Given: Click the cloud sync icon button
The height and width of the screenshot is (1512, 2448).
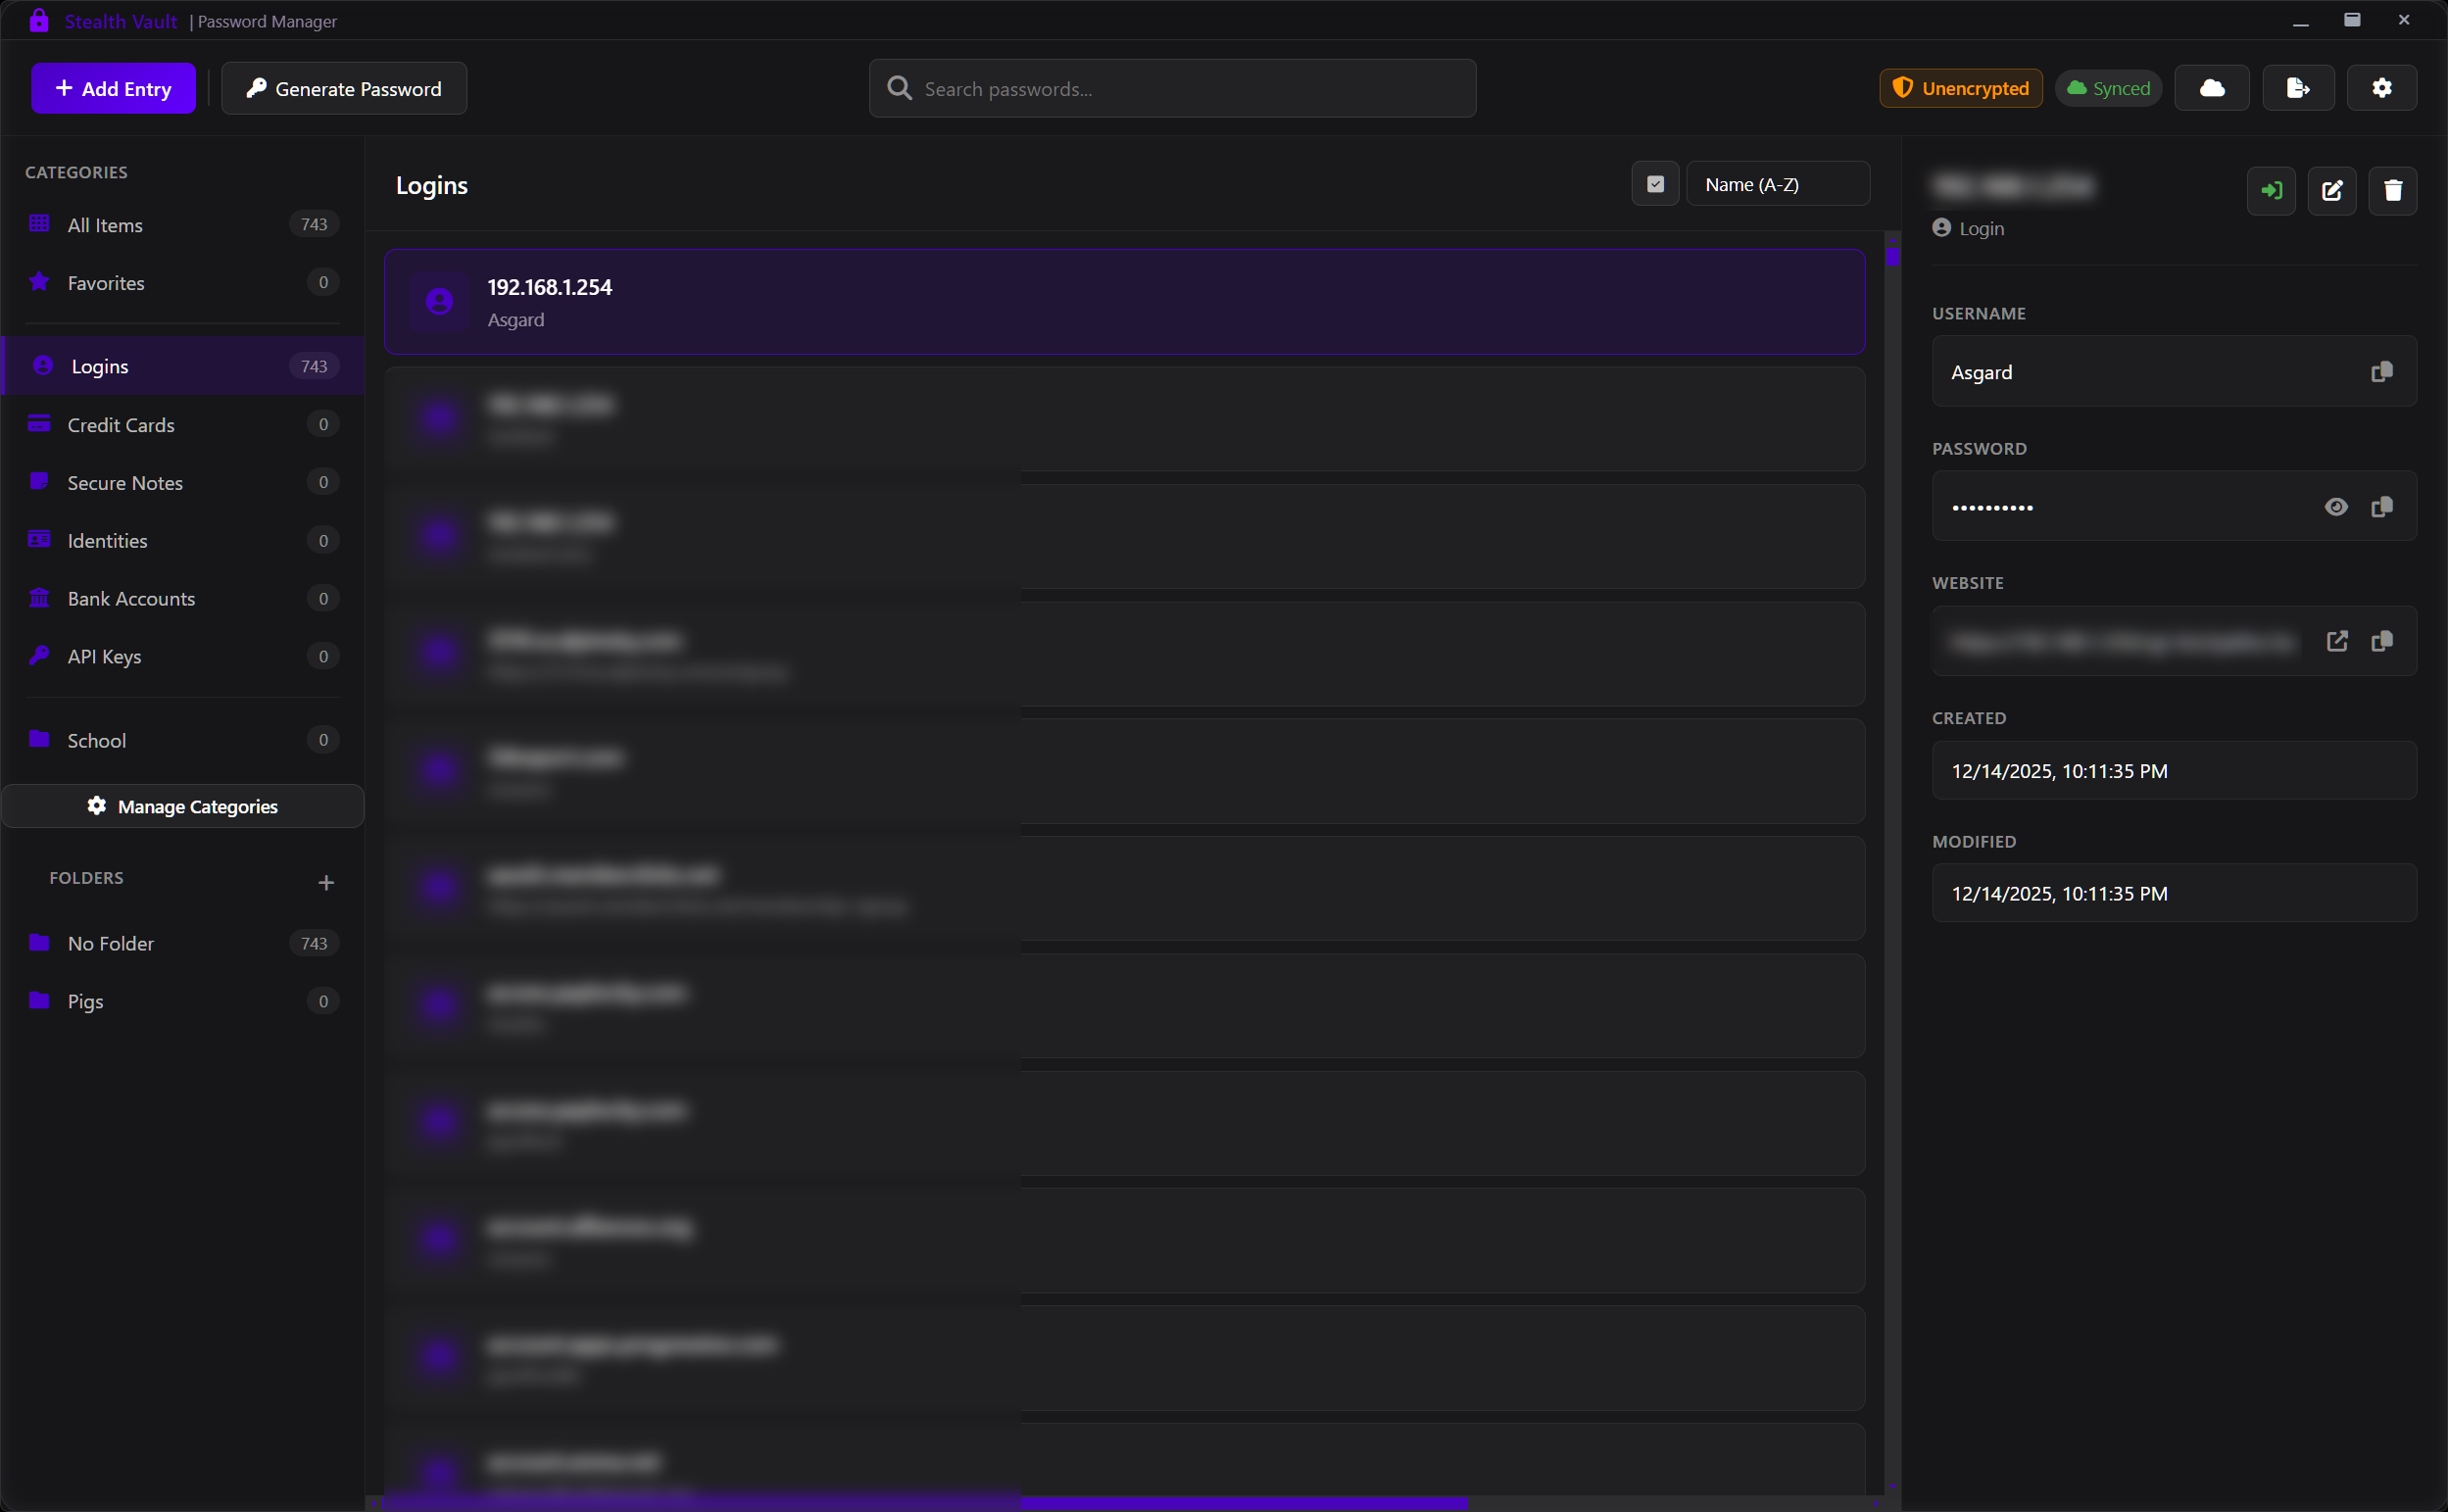Looking at the screenshot, I should point(2211,88).
